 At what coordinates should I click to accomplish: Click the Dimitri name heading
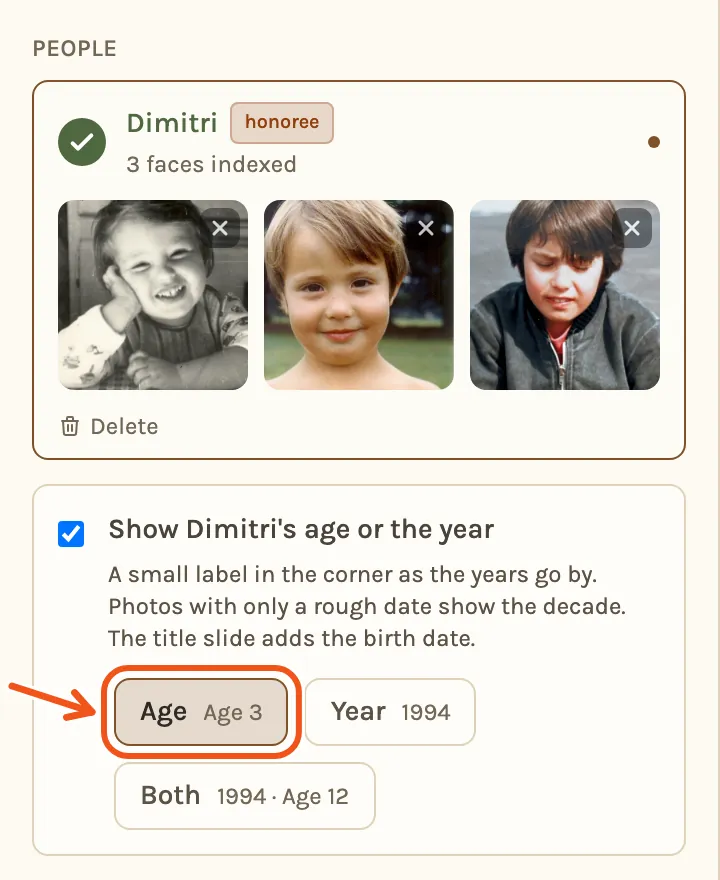(172, 123)
